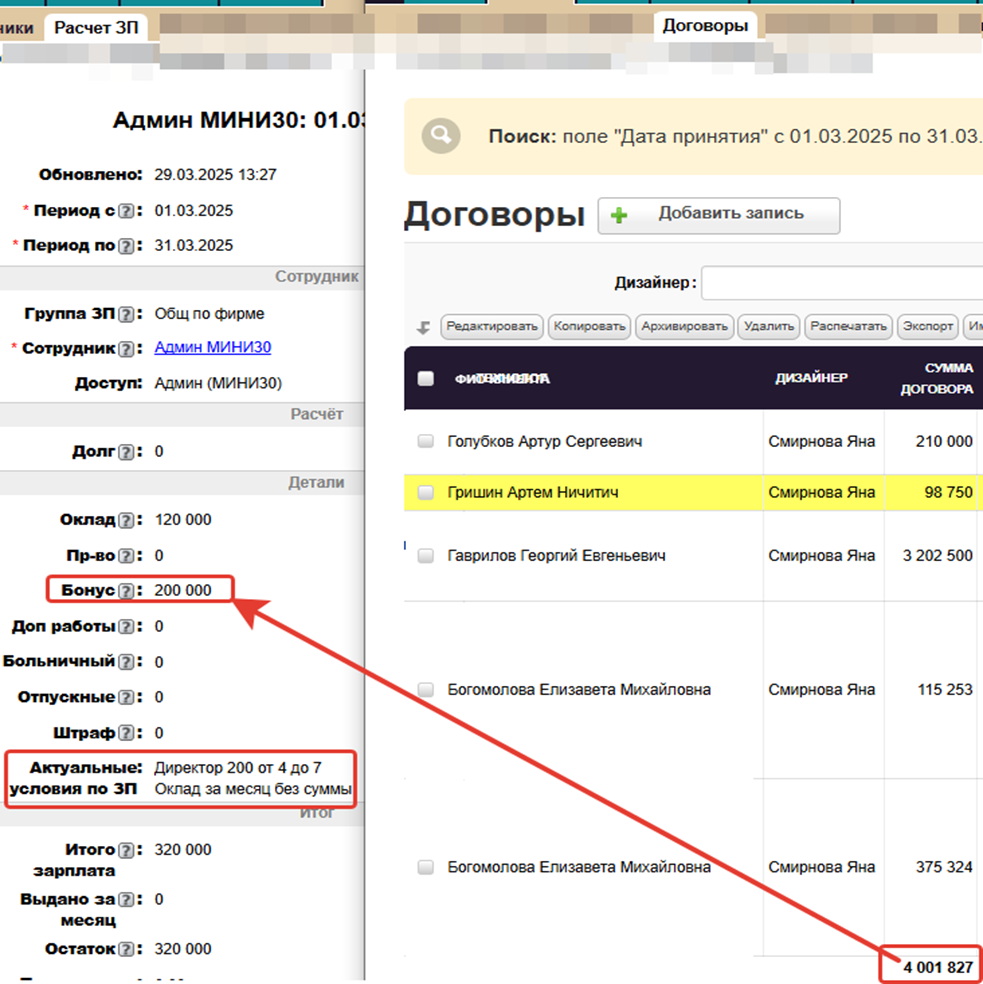Switch to the Расчет ЗП tab
Viewport: 983px width, 984px height.
point(96,28)
